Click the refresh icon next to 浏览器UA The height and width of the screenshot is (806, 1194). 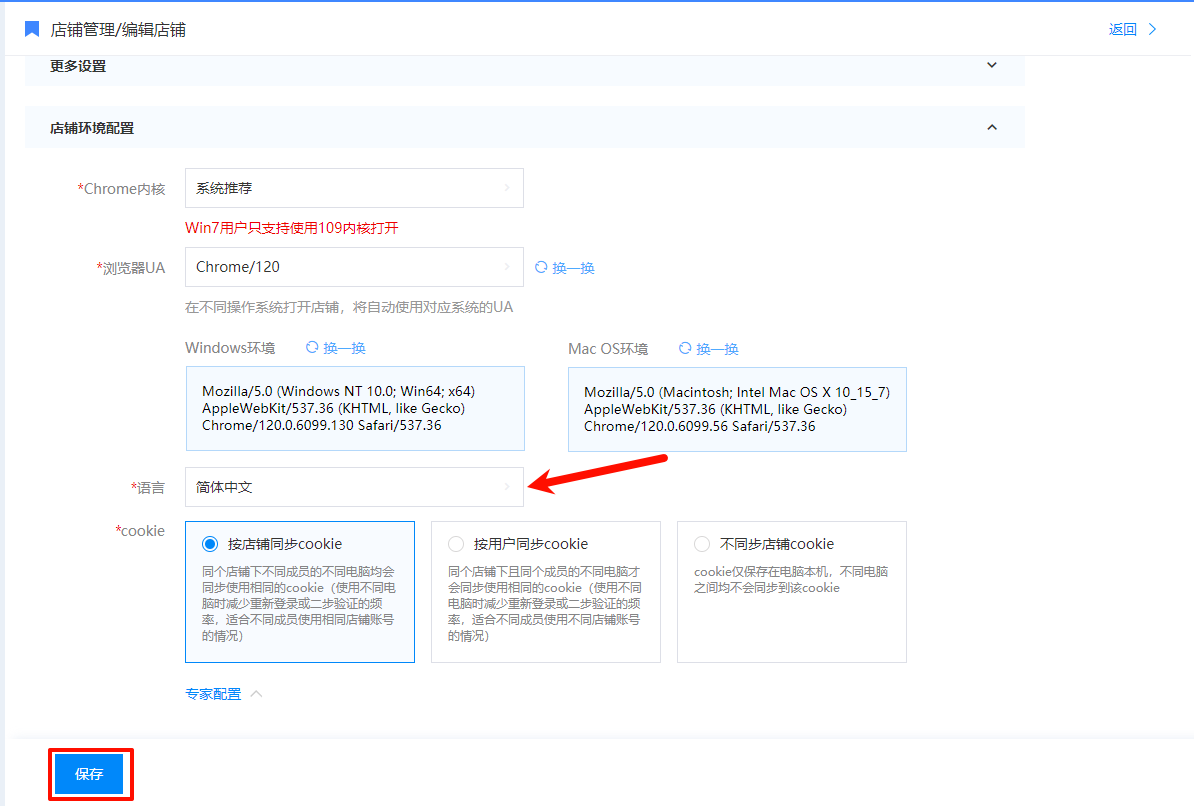tap(541, 267)
